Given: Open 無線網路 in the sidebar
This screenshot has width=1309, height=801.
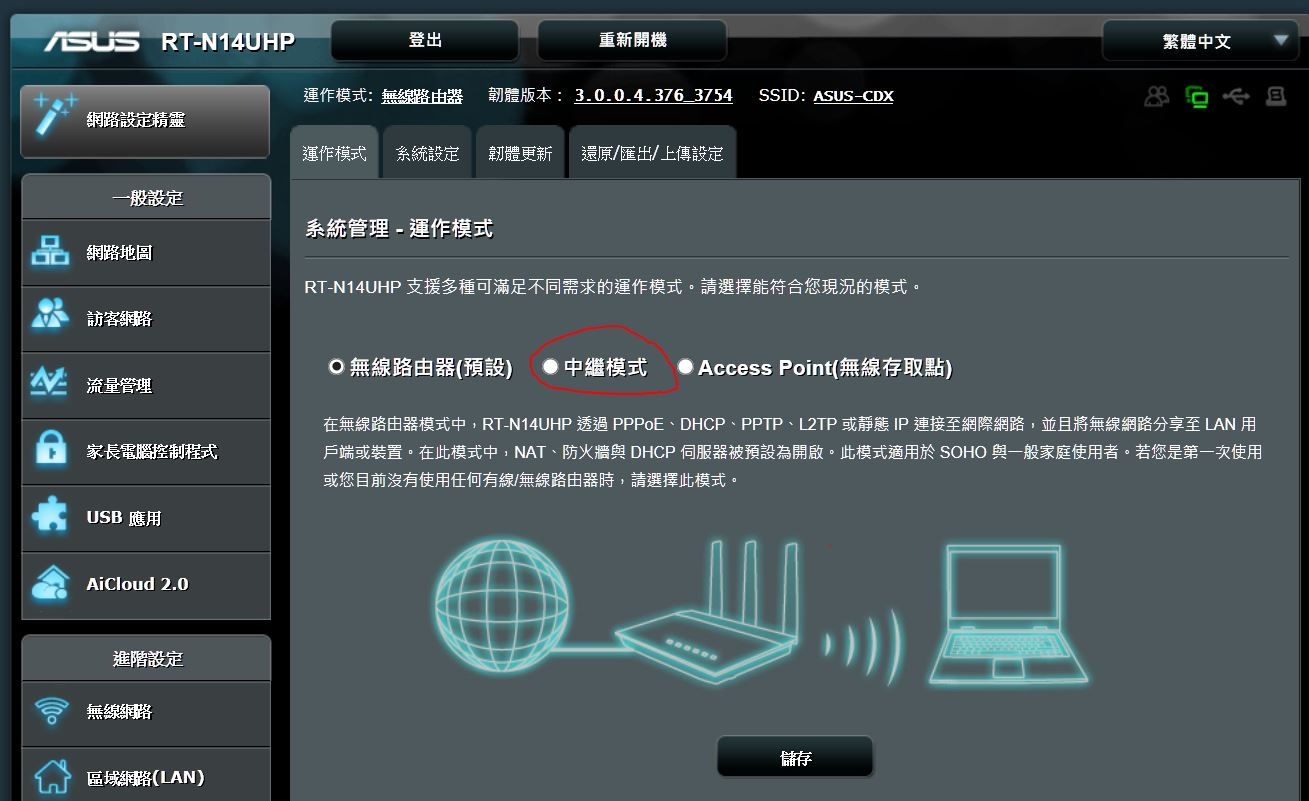Looking at the screenshot, I should (146, 711).
